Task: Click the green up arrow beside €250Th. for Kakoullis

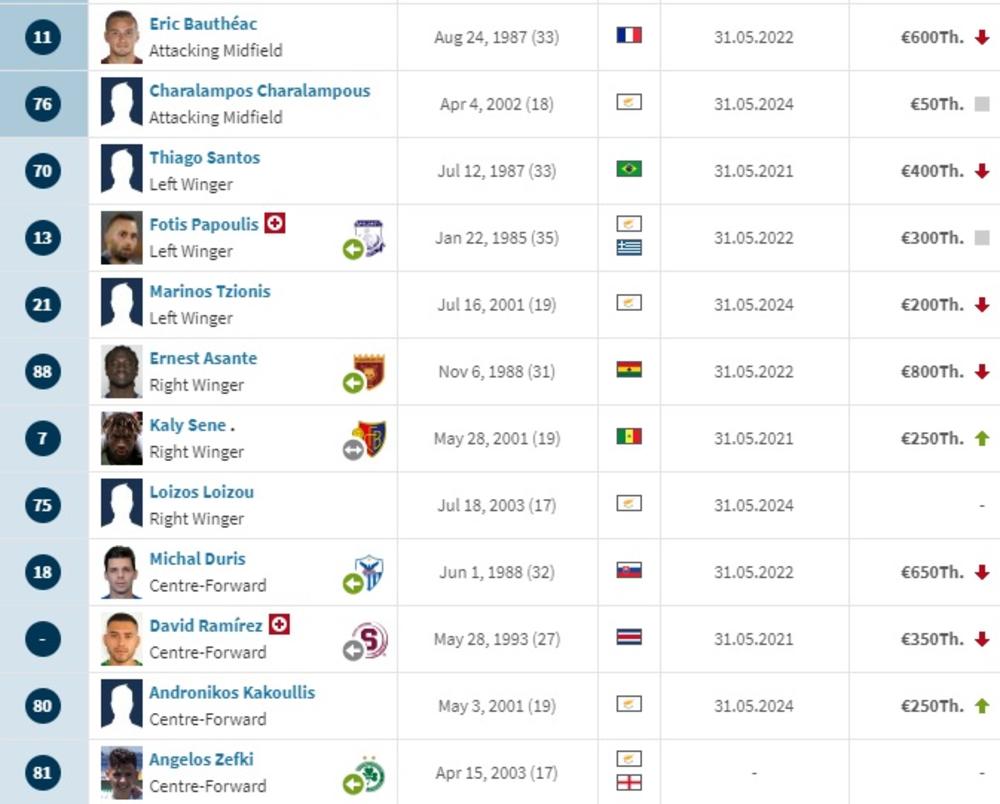Action: pyautogui.click(x=981, y=706)
